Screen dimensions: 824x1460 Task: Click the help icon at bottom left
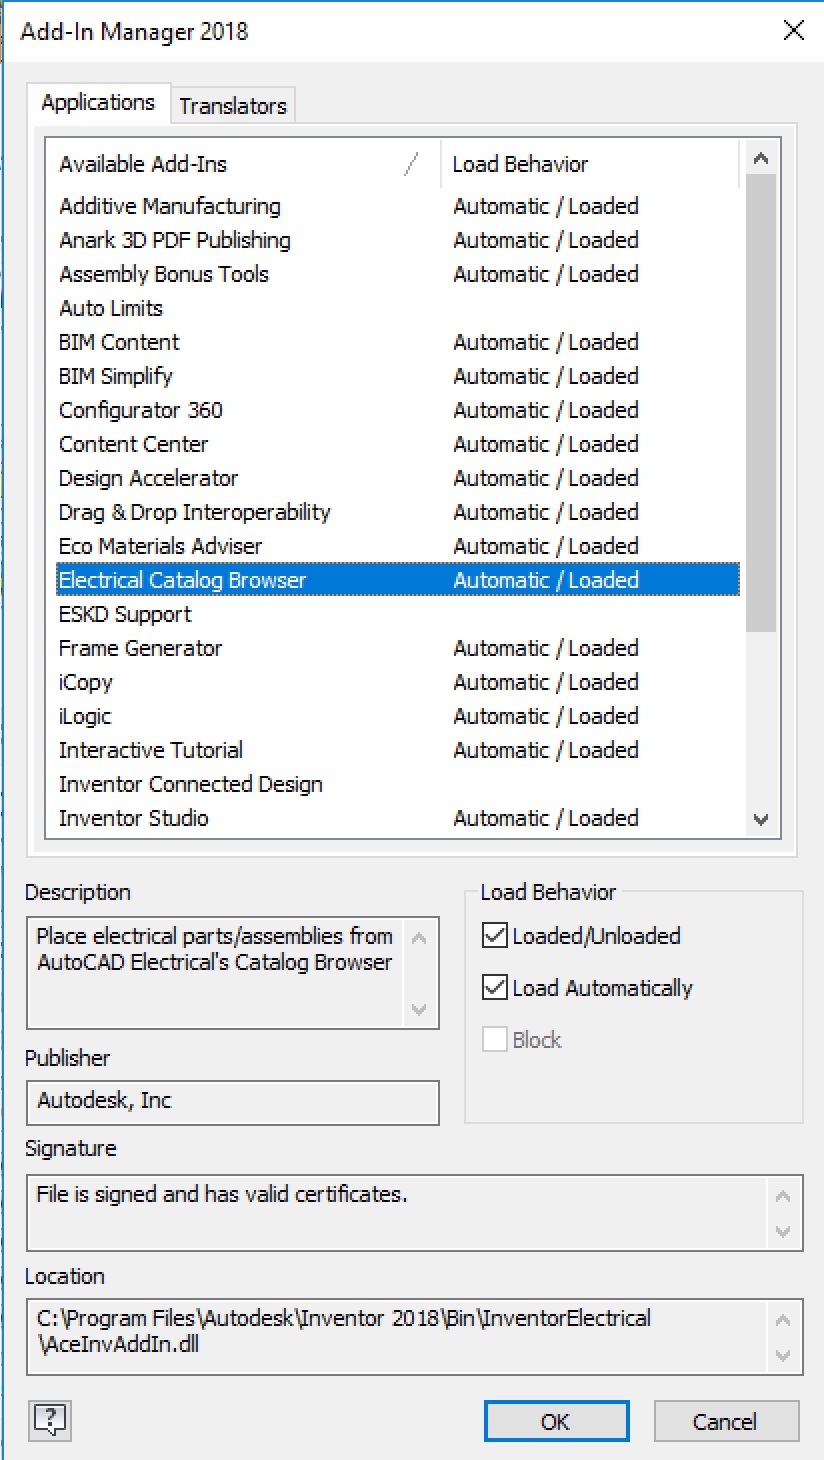[49, 1419]
